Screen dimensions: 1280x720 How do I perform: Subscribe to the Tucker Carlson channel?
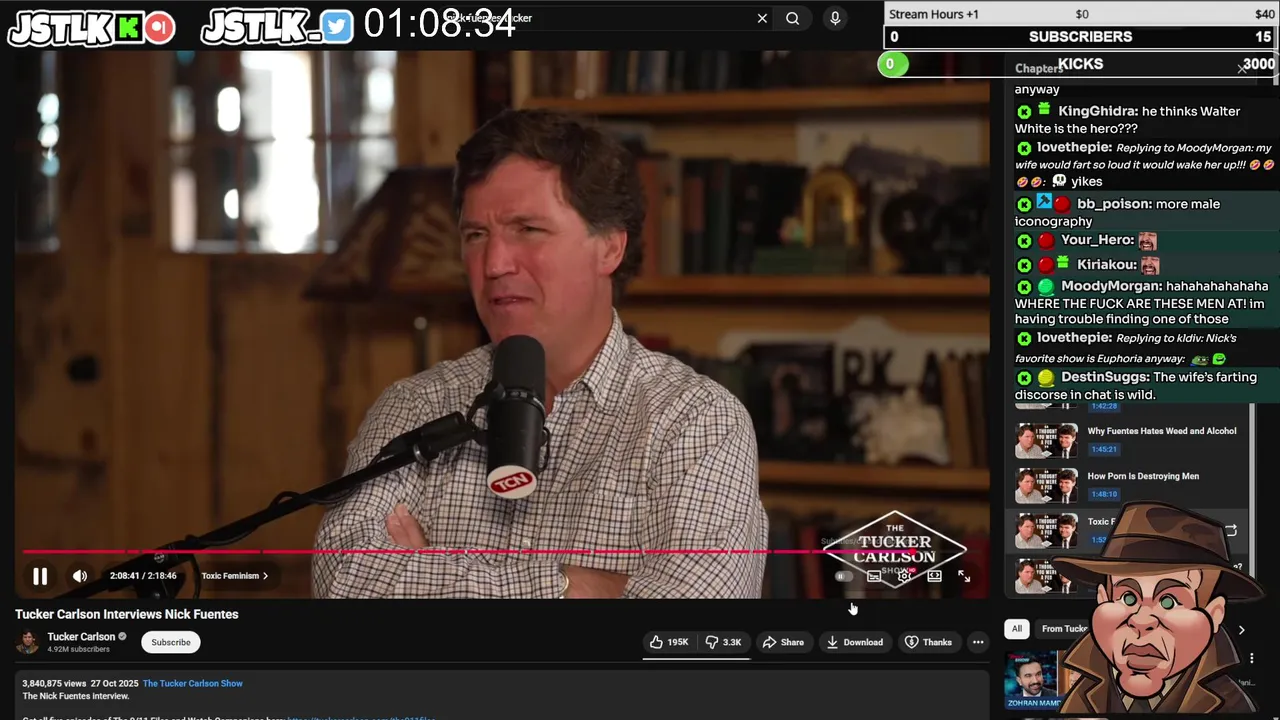tap(171, 642)
